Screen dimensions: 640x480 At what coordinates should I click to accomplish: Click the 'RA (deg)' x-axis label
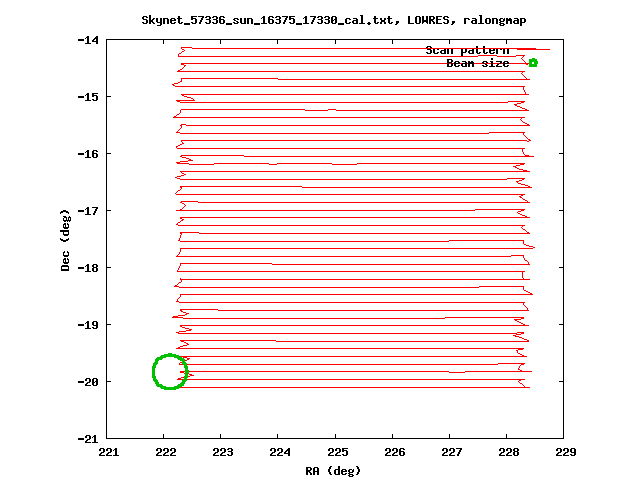click(333, 471)
